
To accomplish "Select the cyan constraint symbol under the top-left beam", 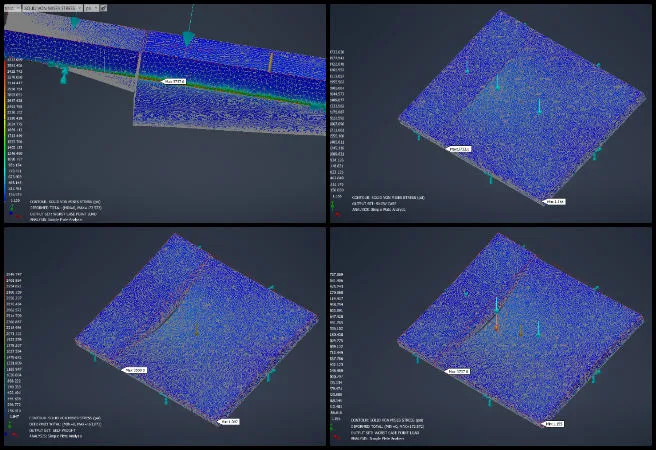I will [x=64, y=74].
